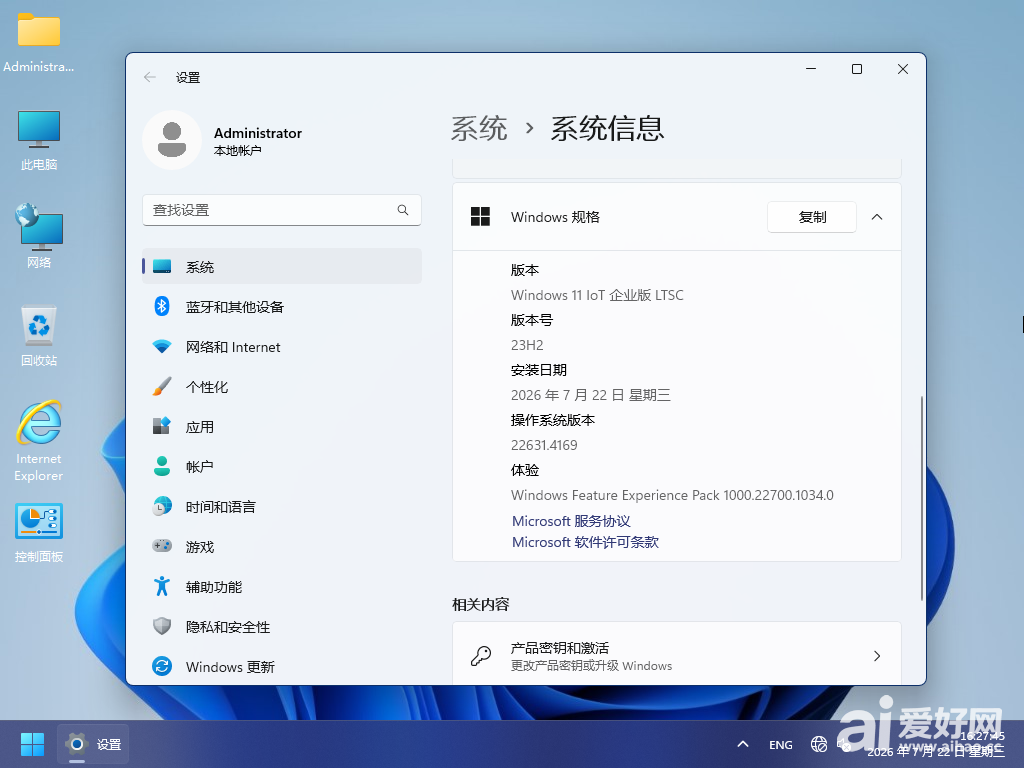
Task: Click the 隐私和安全性 shield icon
Action: click(x=161, y=626)
